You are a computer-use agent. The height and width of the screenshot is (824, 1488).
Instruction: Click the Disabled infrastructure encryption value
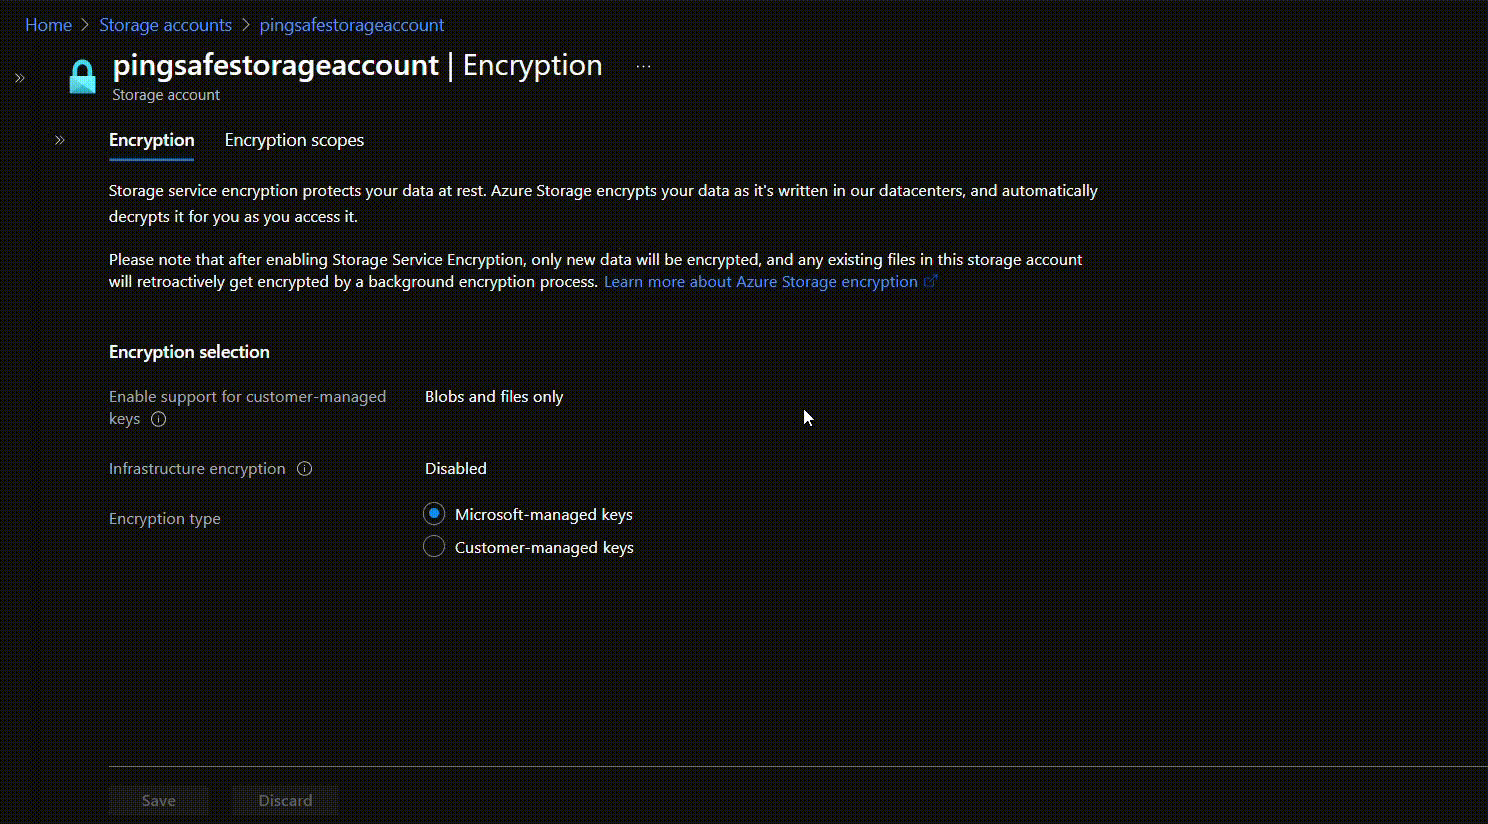coord(456,469)
